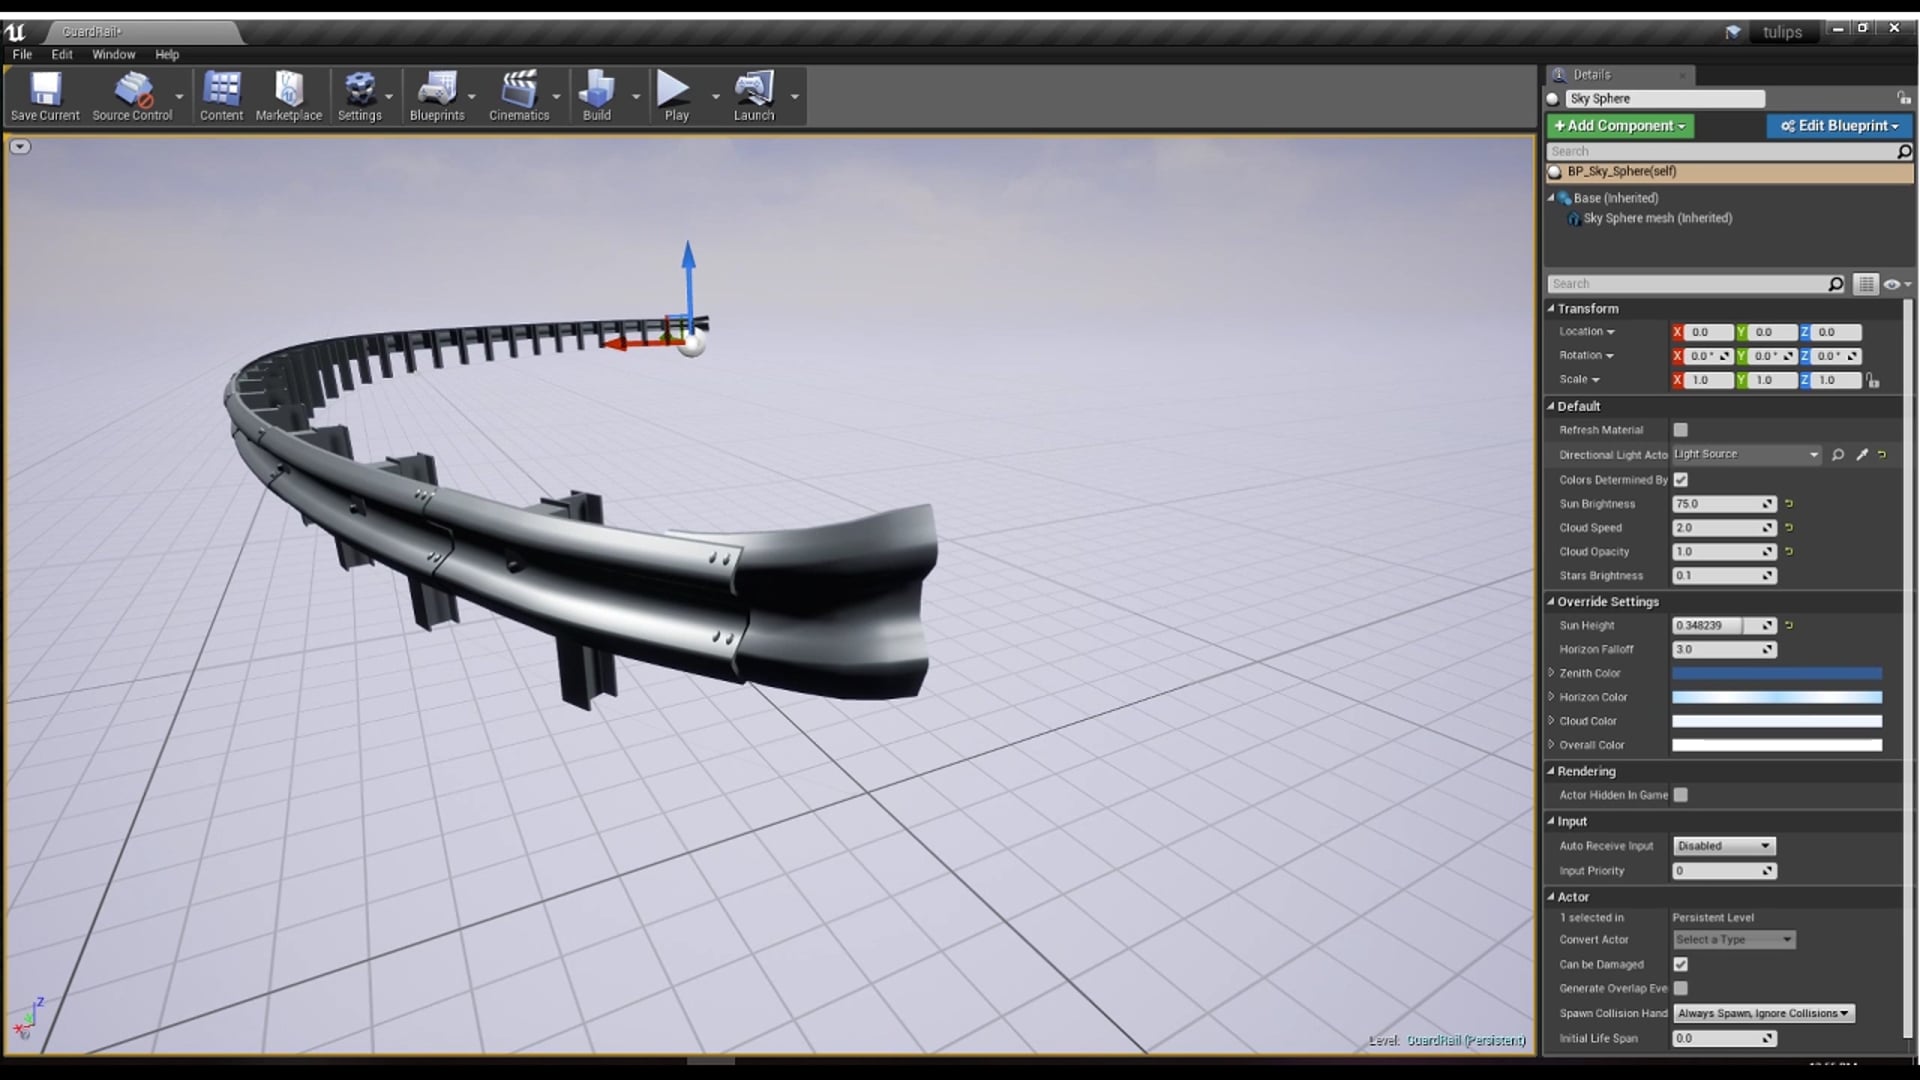1920x1080 pixels.
Task: Toggle Refresh Material checkbox
Action: click(1681, 430)
